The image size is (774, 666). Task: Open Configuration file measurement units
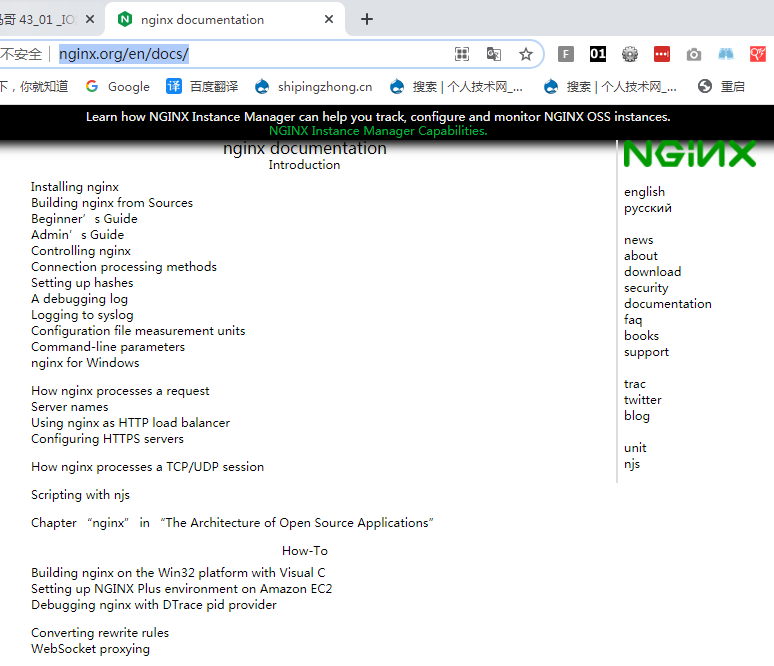tap(138, 331)
